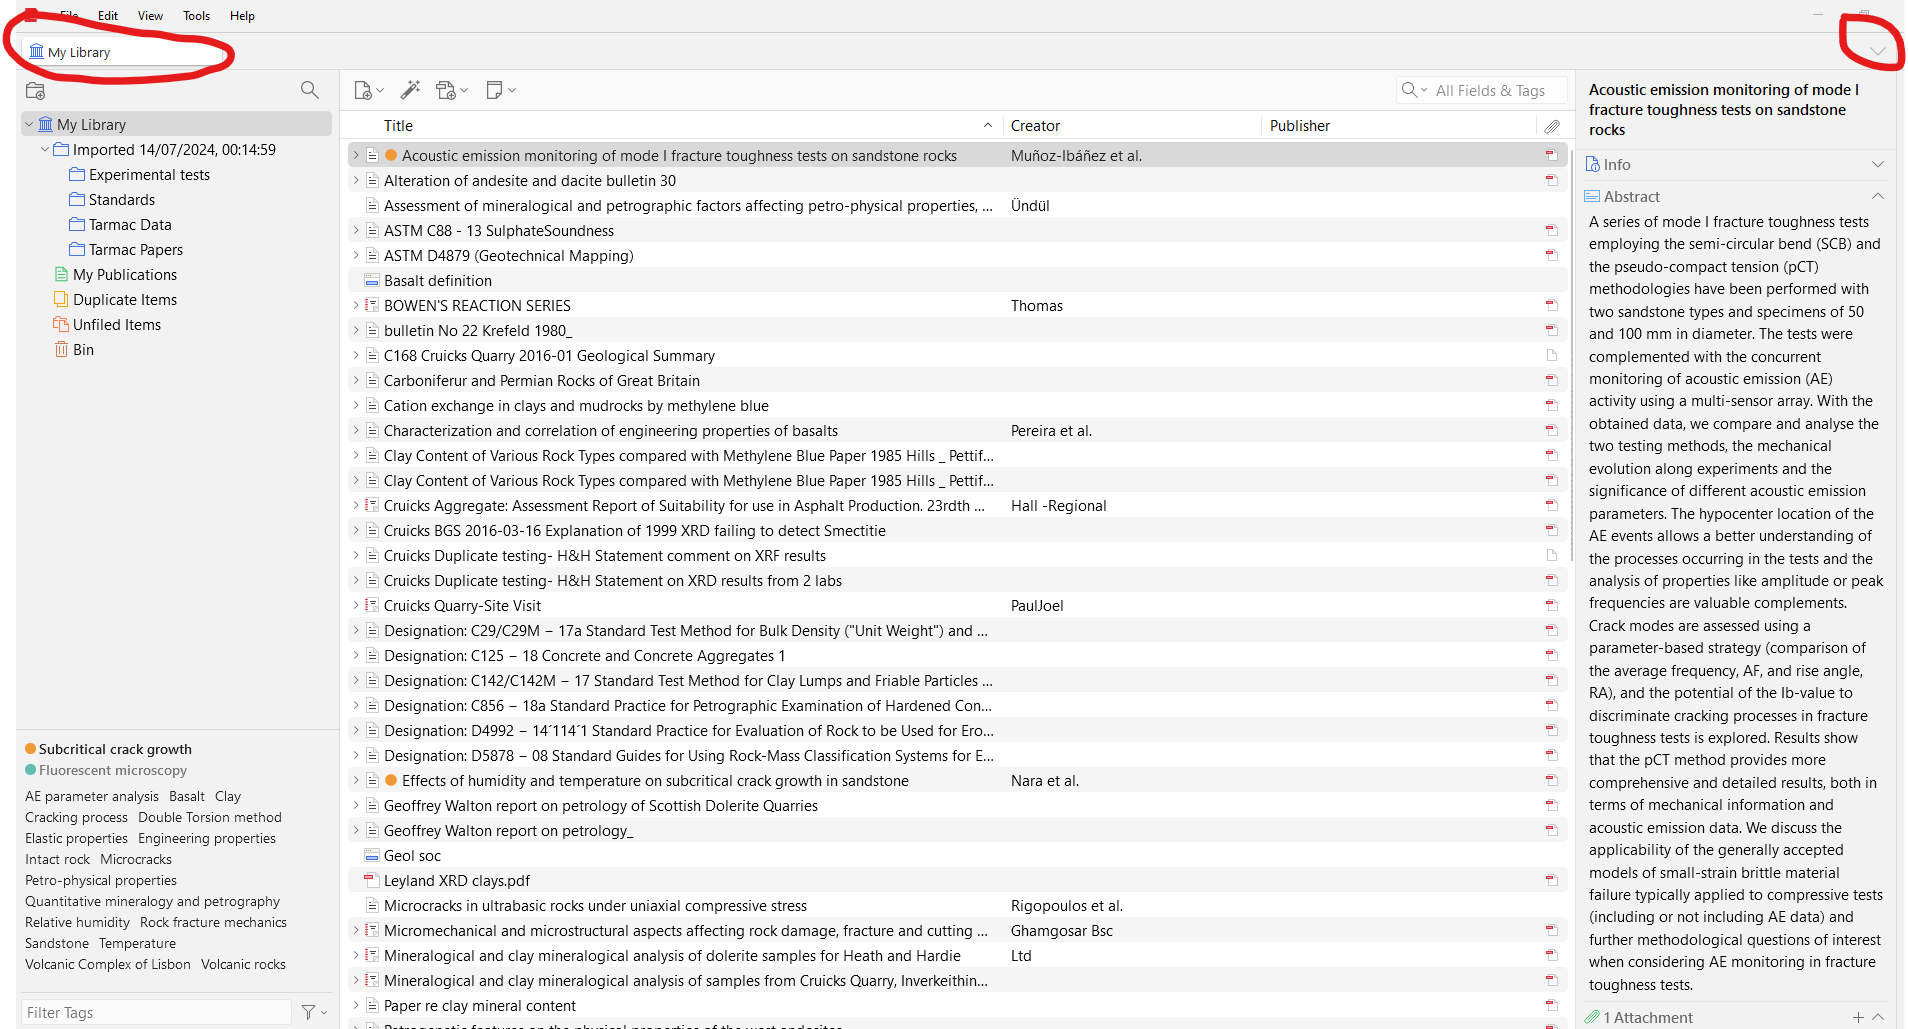
Task: Open the Tools menu
Action: point(197,16)
